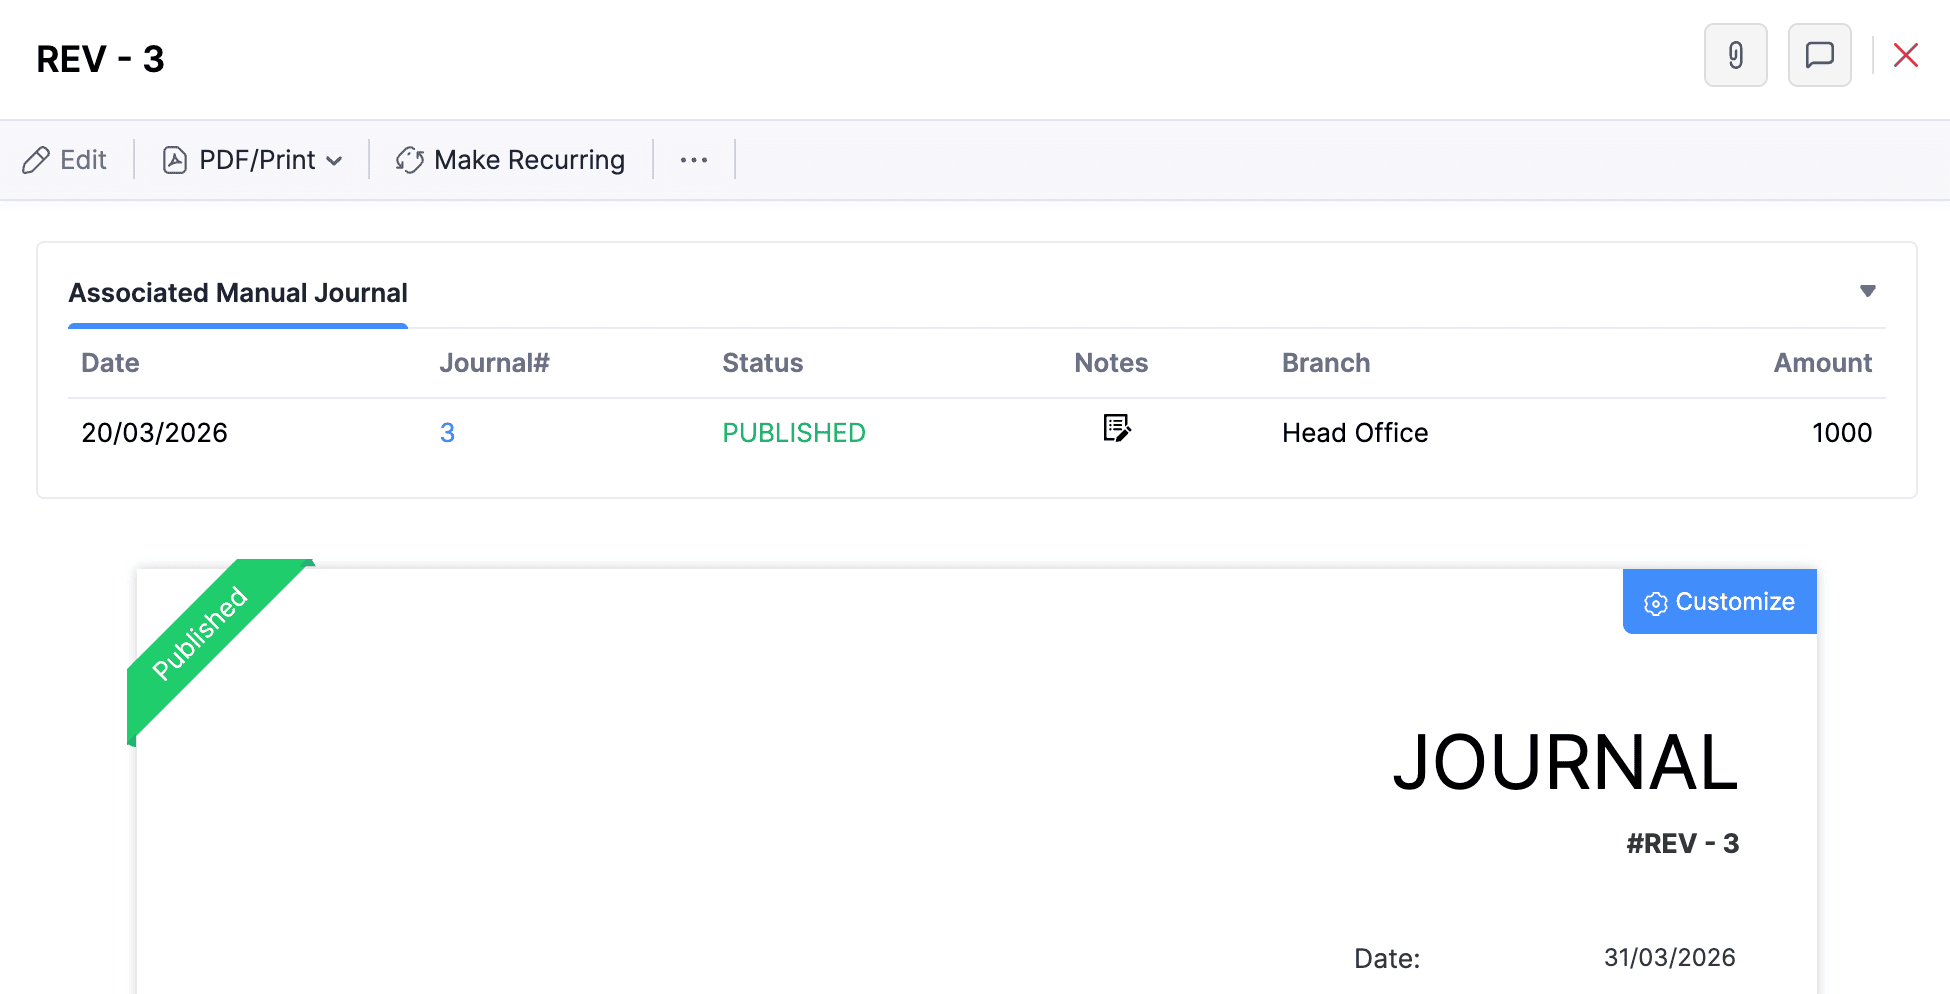View the notes icon in journal row
This screenshot has width=1950, height=994.
[1116, 429]
